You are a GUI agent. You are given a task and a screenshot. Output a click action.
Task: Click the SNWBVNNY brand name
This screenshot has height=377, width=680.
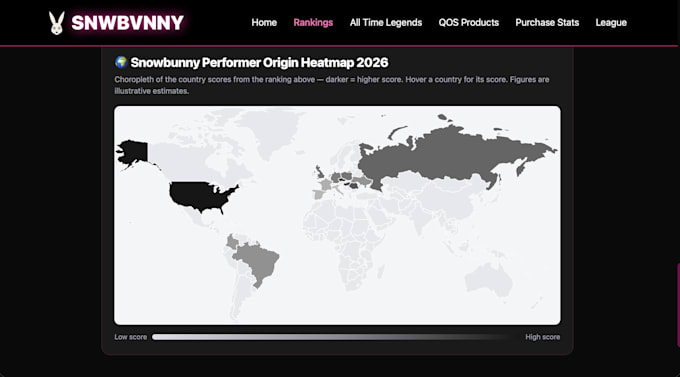pos(128,23)
